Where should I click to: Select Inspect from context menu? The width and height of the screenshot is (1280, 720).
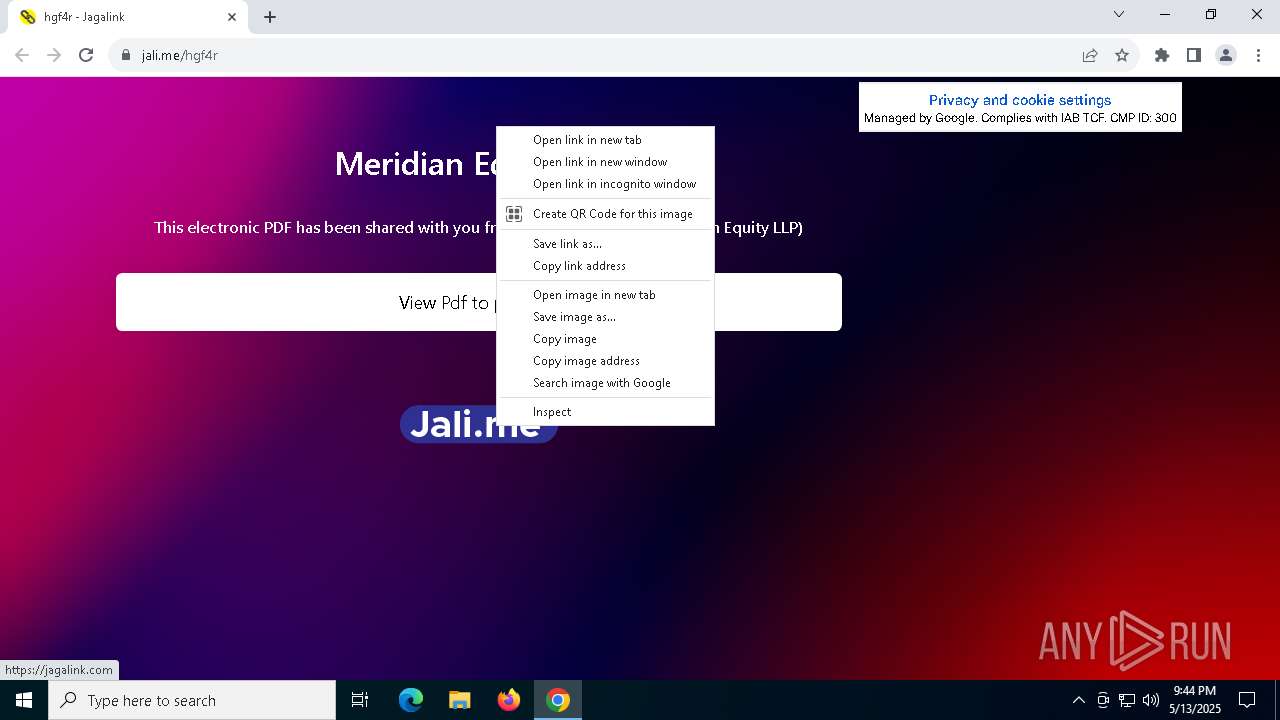pyautogui.click(x=606, y=412)
